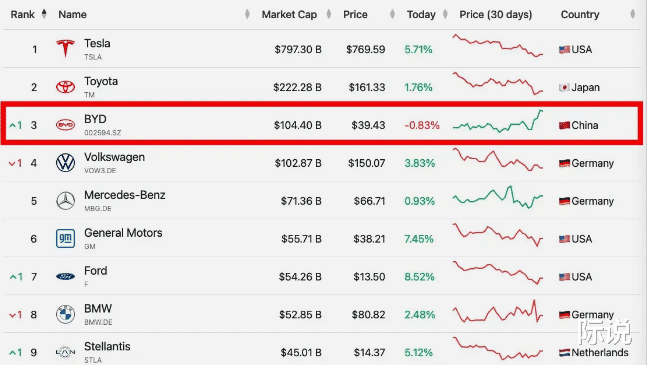Open the General Motors name link
The image size is (647, 365).
pos(123,233)
